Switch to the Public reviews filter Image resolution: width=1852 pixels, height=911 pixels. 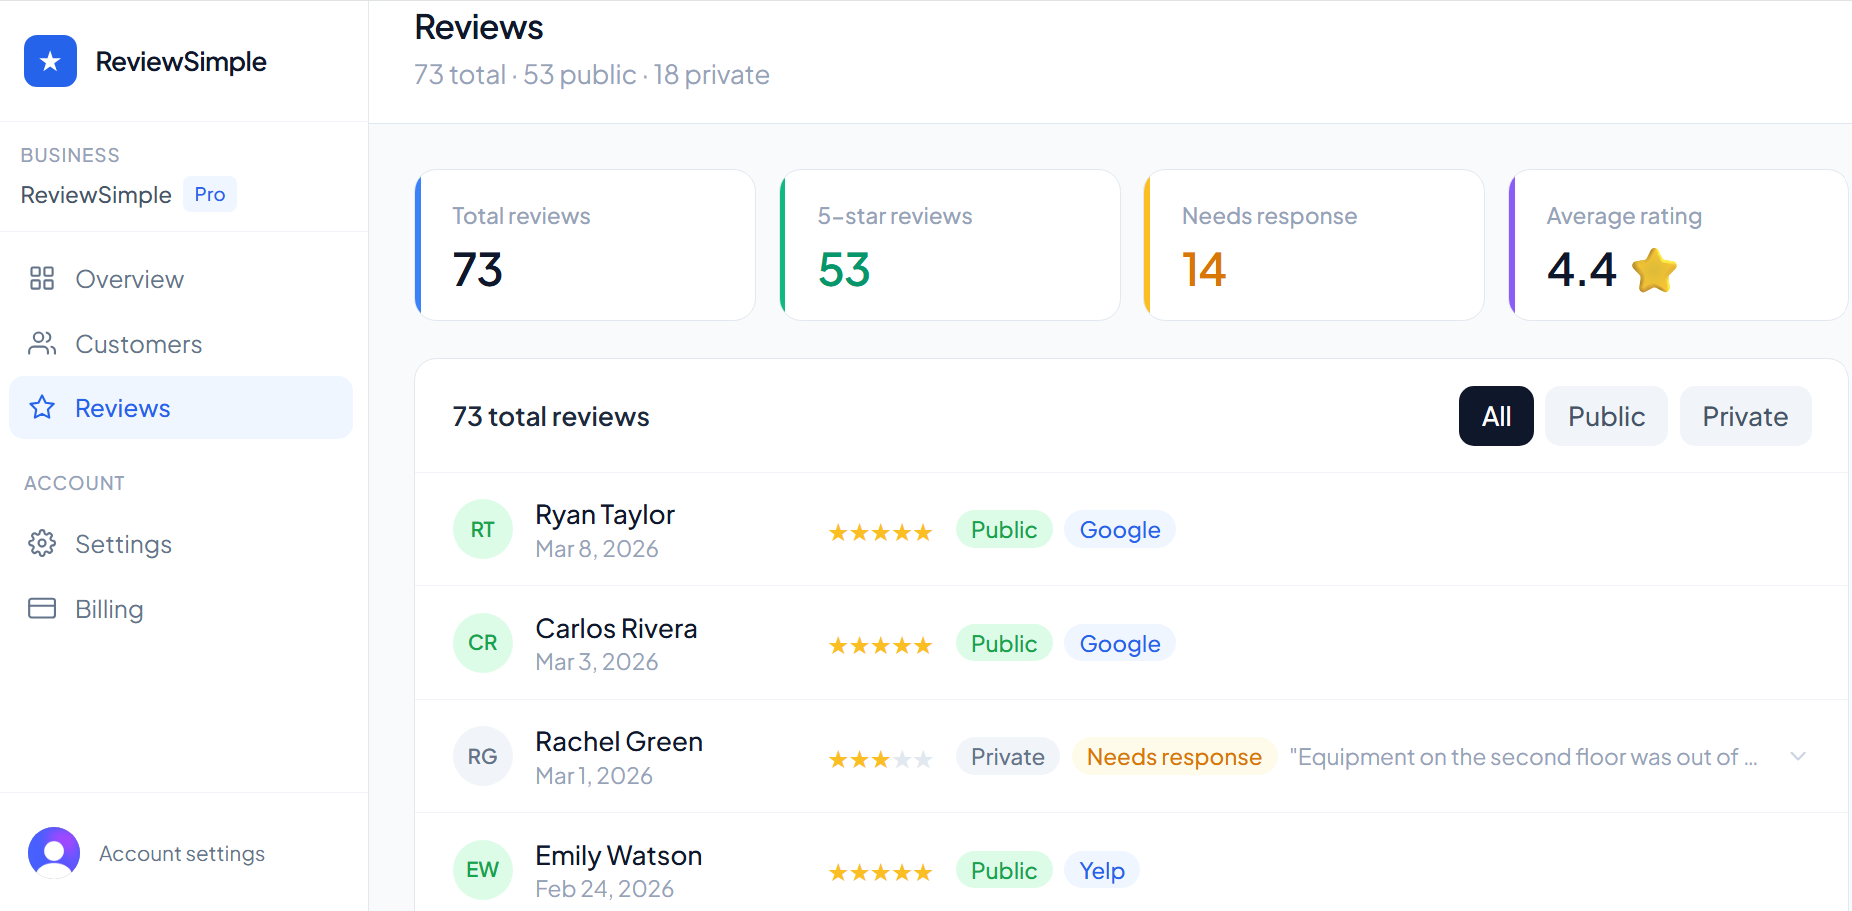pos(1605,416)
